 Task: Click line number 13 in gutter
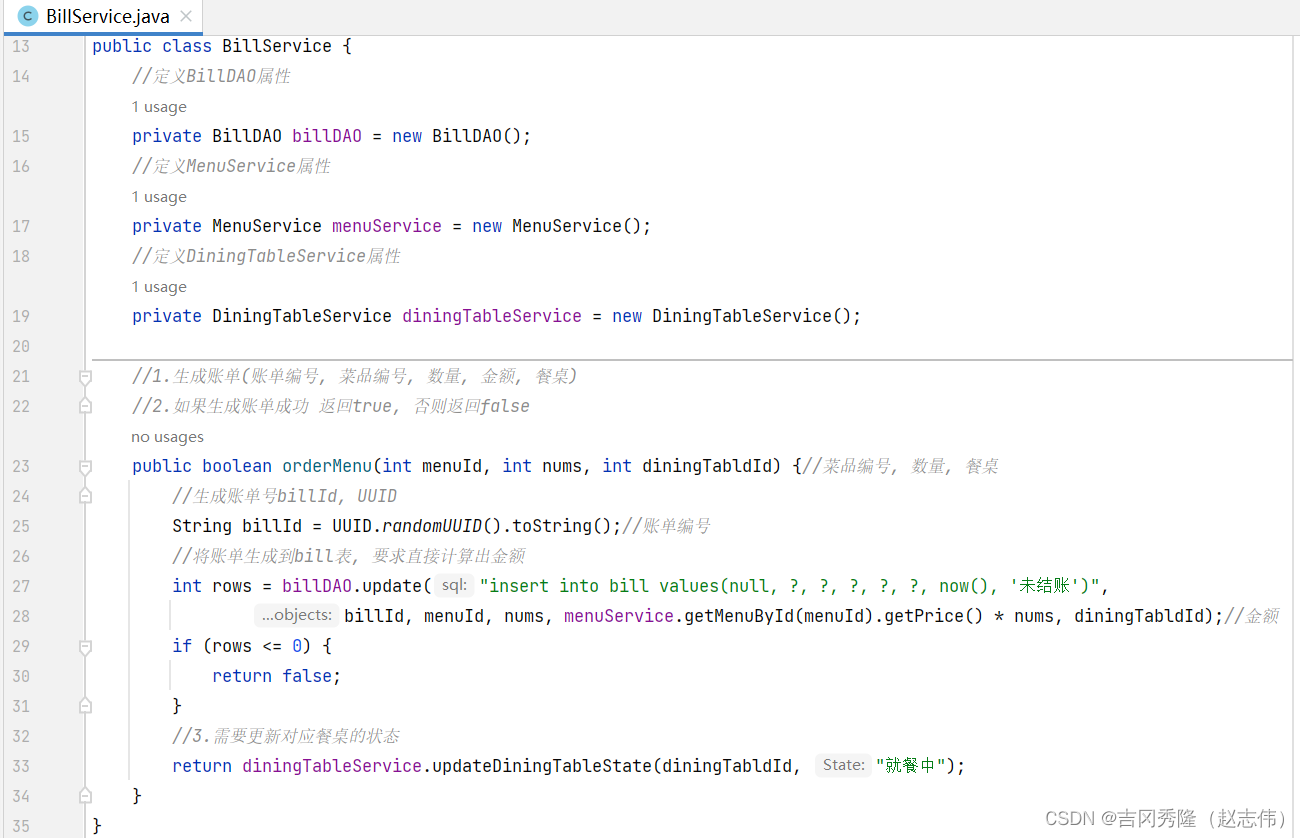[21, 46]
